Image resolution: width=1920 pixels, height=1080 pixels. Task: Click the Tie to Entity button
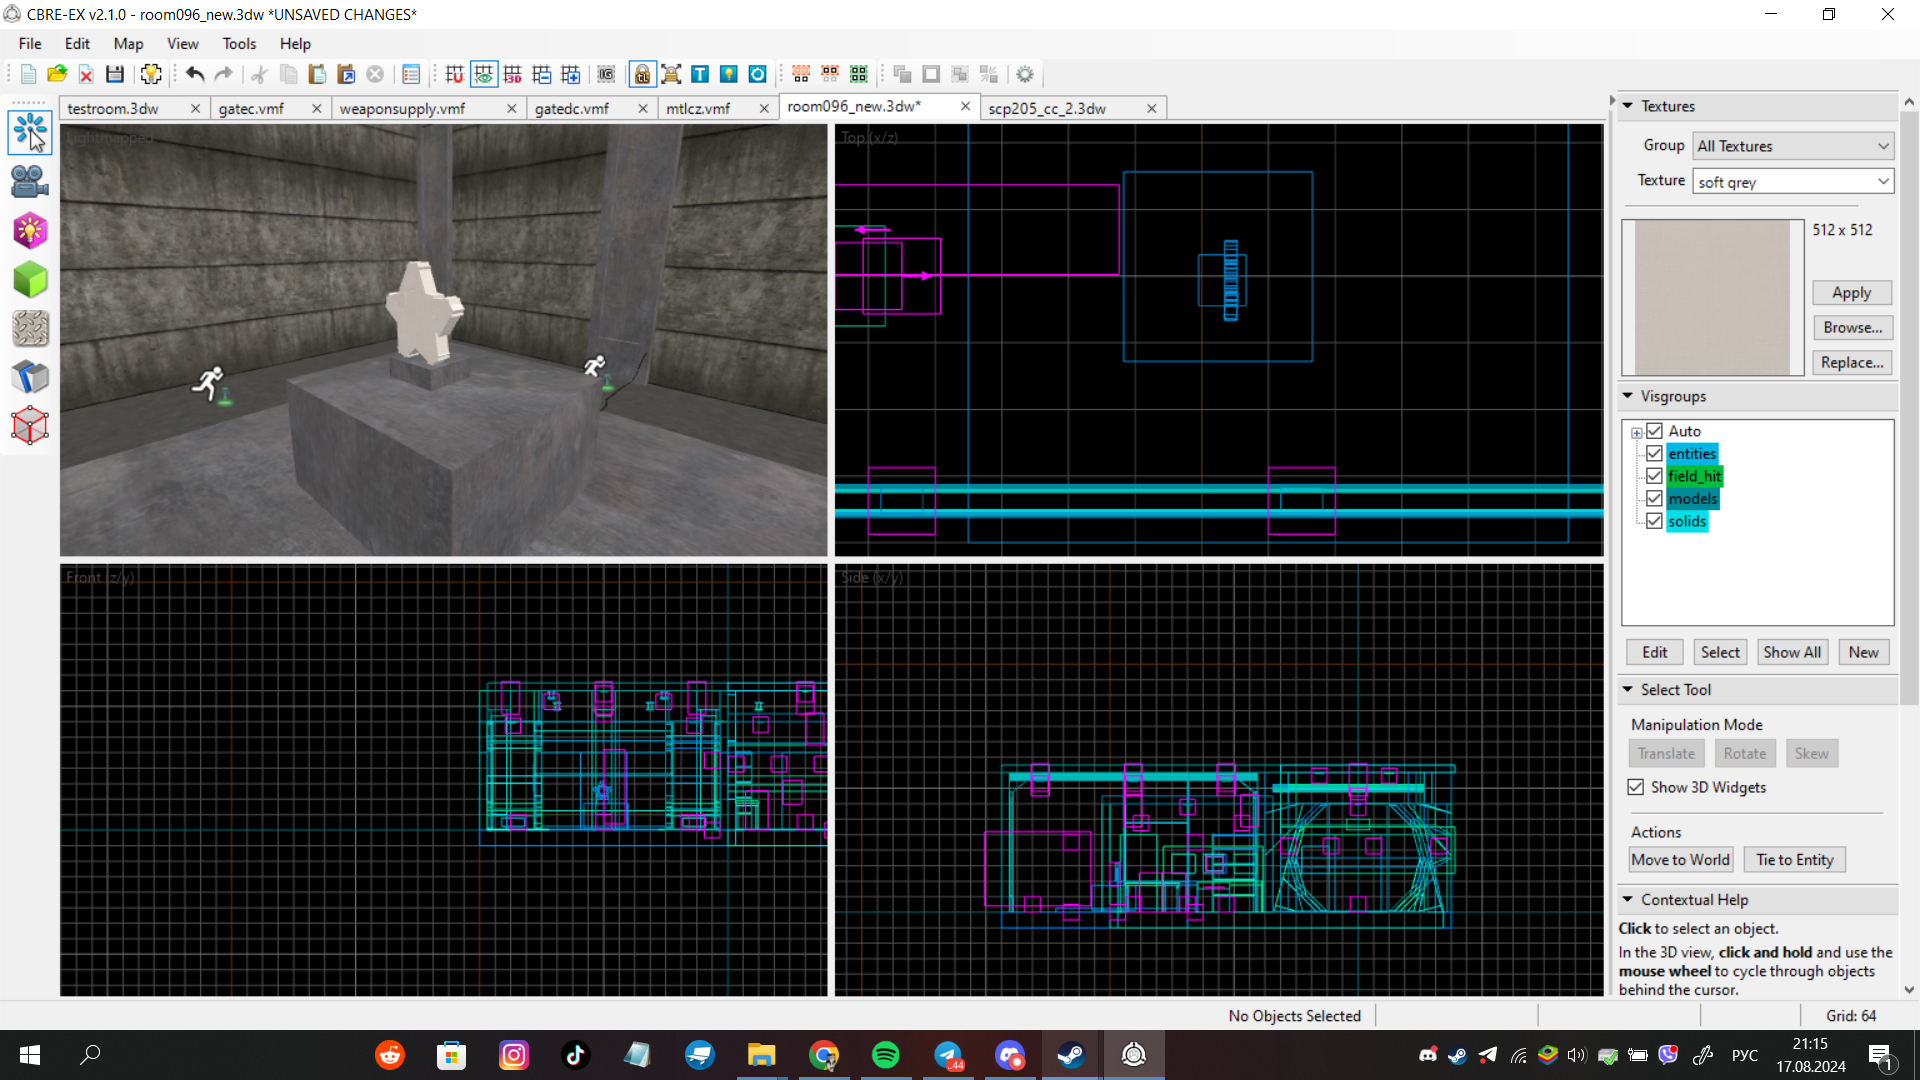tap(1795, 858)
